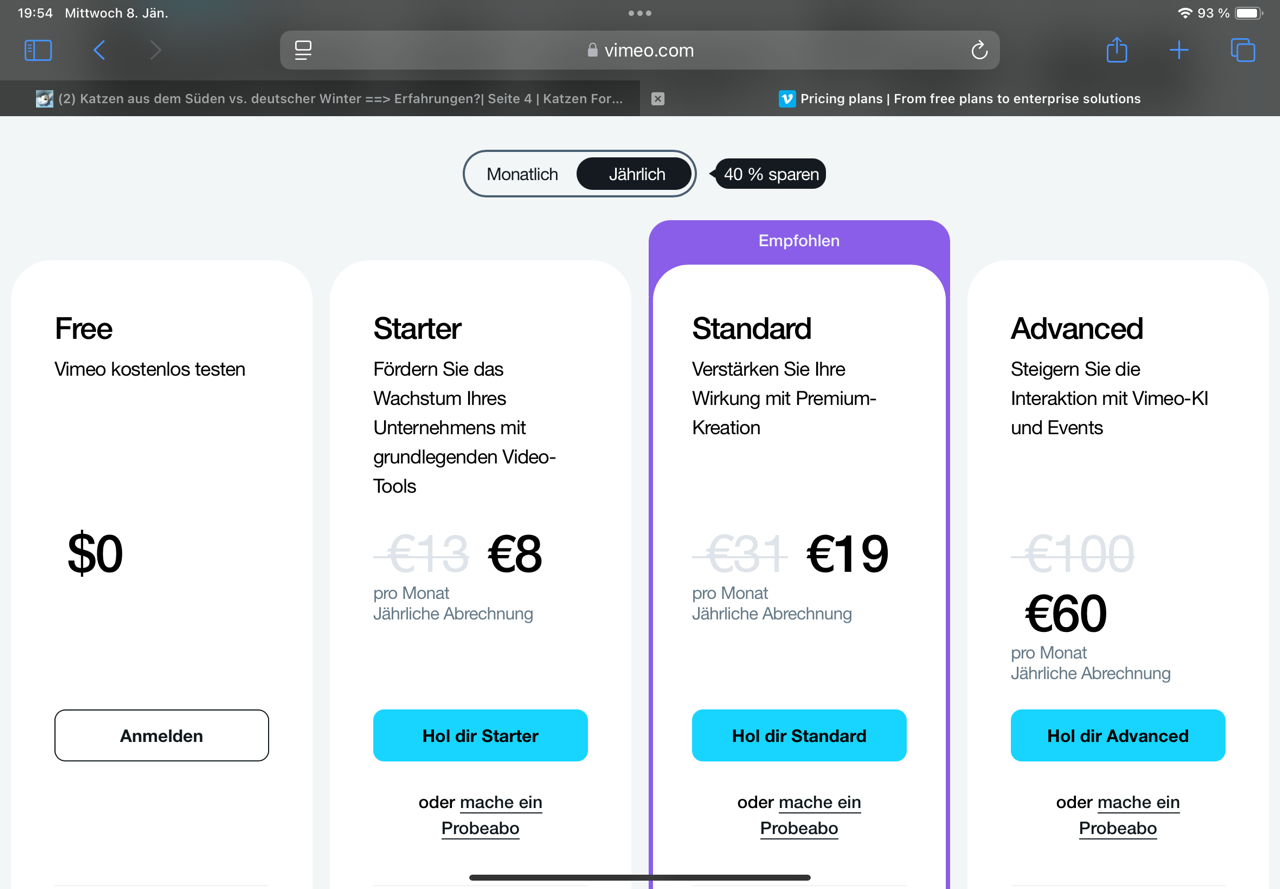Close the Katzen Forum tab

coord(658,99)
